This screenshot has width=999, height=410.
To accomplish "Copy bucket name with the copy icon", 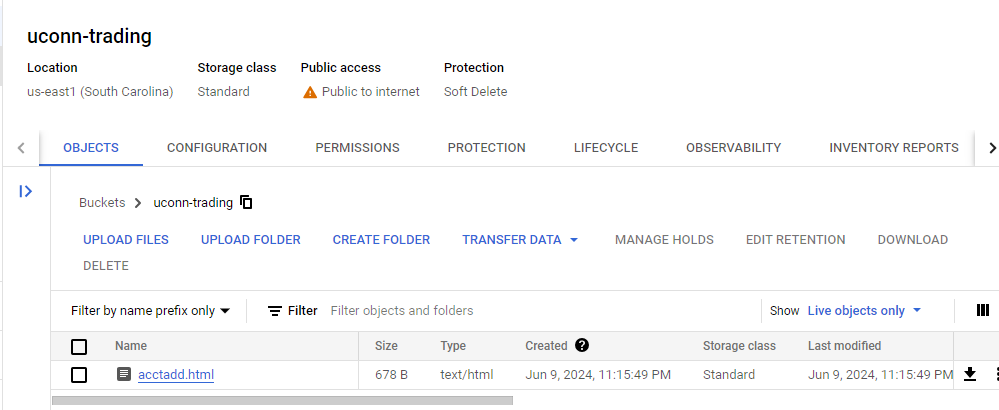I will (246, 202).
